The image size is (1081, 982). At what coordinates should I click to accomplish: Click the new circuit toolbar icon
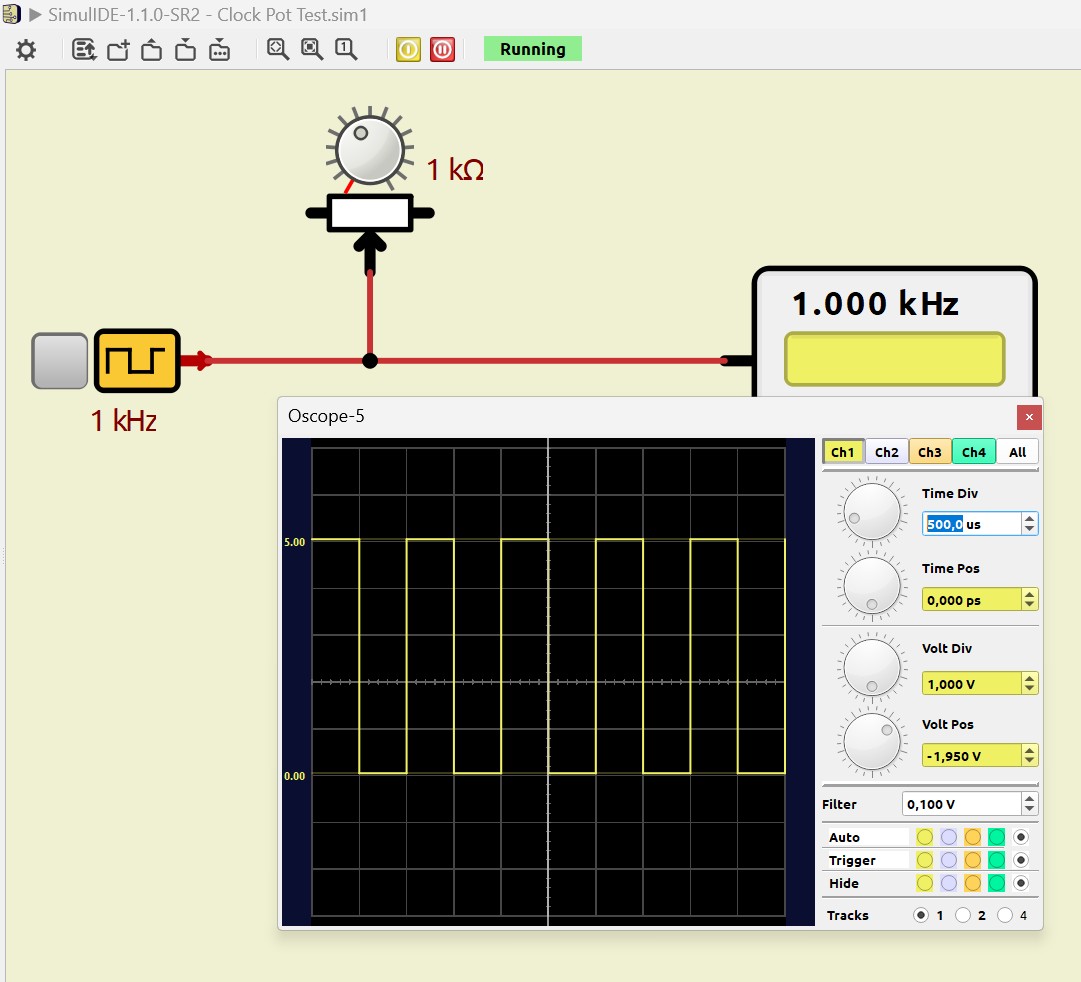(118, 50)
